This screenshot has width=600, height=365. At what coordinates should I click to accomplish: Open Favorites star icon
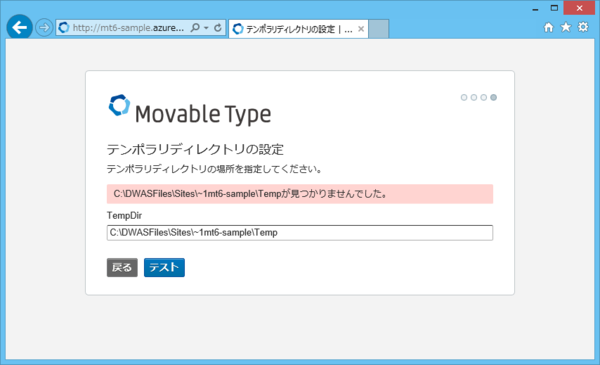click(566, 27)
